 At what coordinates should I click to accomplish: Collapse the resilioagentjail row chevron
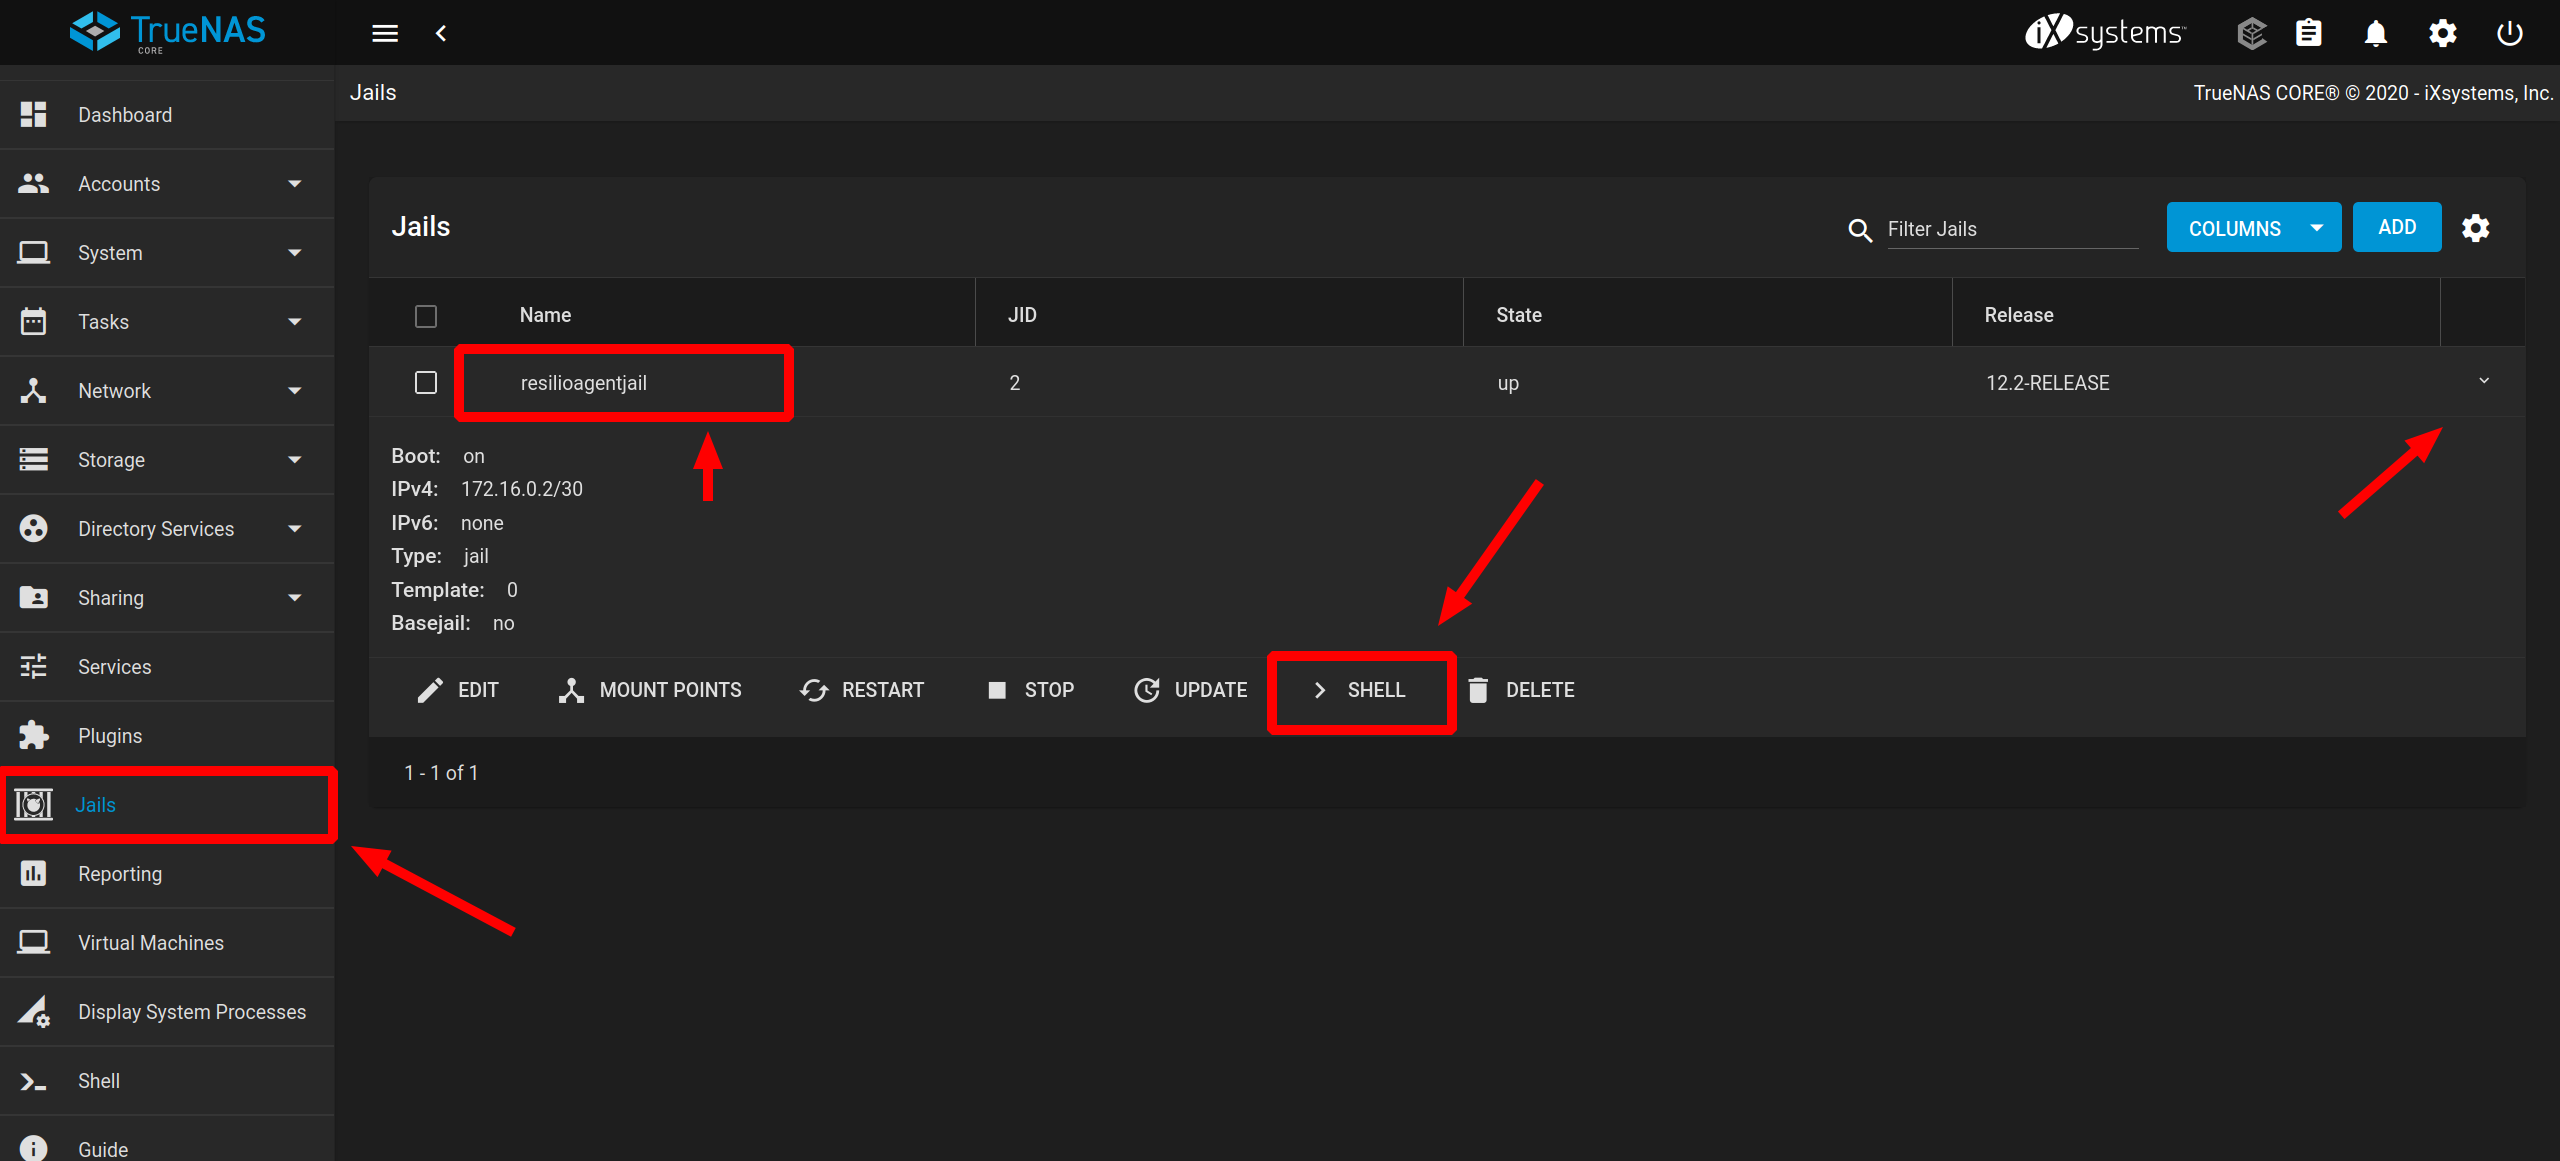(x=2484, y=381)
